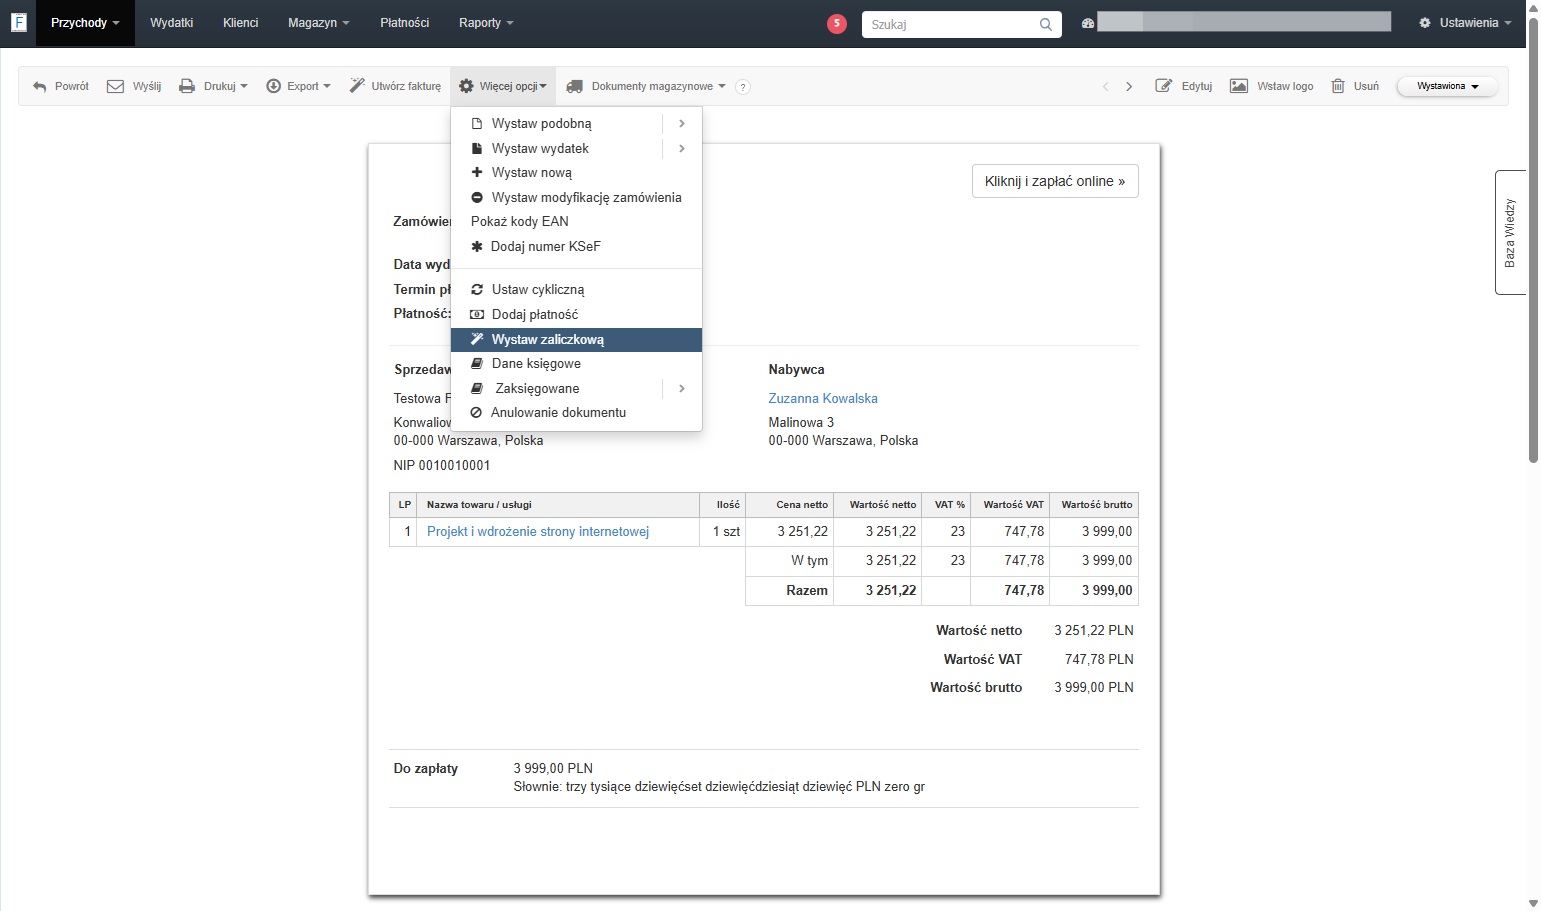This screenshot has width=1541, height=911.
Task: Select Wystaw nową menu option
Action: (576, 173)
